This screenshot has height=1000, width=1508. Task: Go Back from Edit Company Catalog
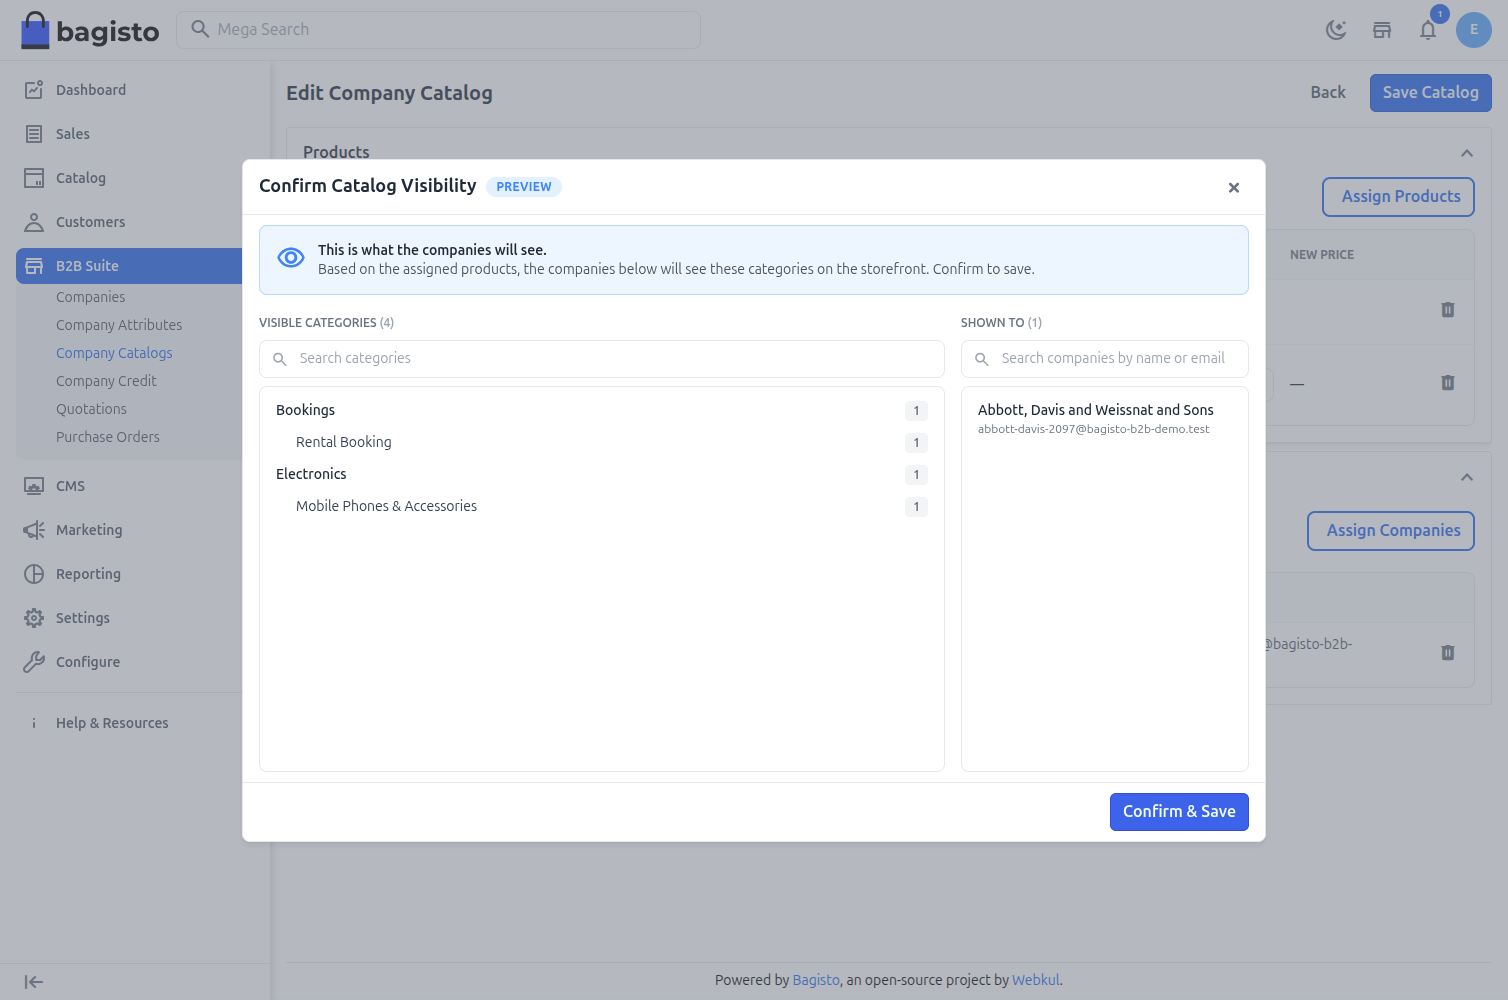point(1328,93)
